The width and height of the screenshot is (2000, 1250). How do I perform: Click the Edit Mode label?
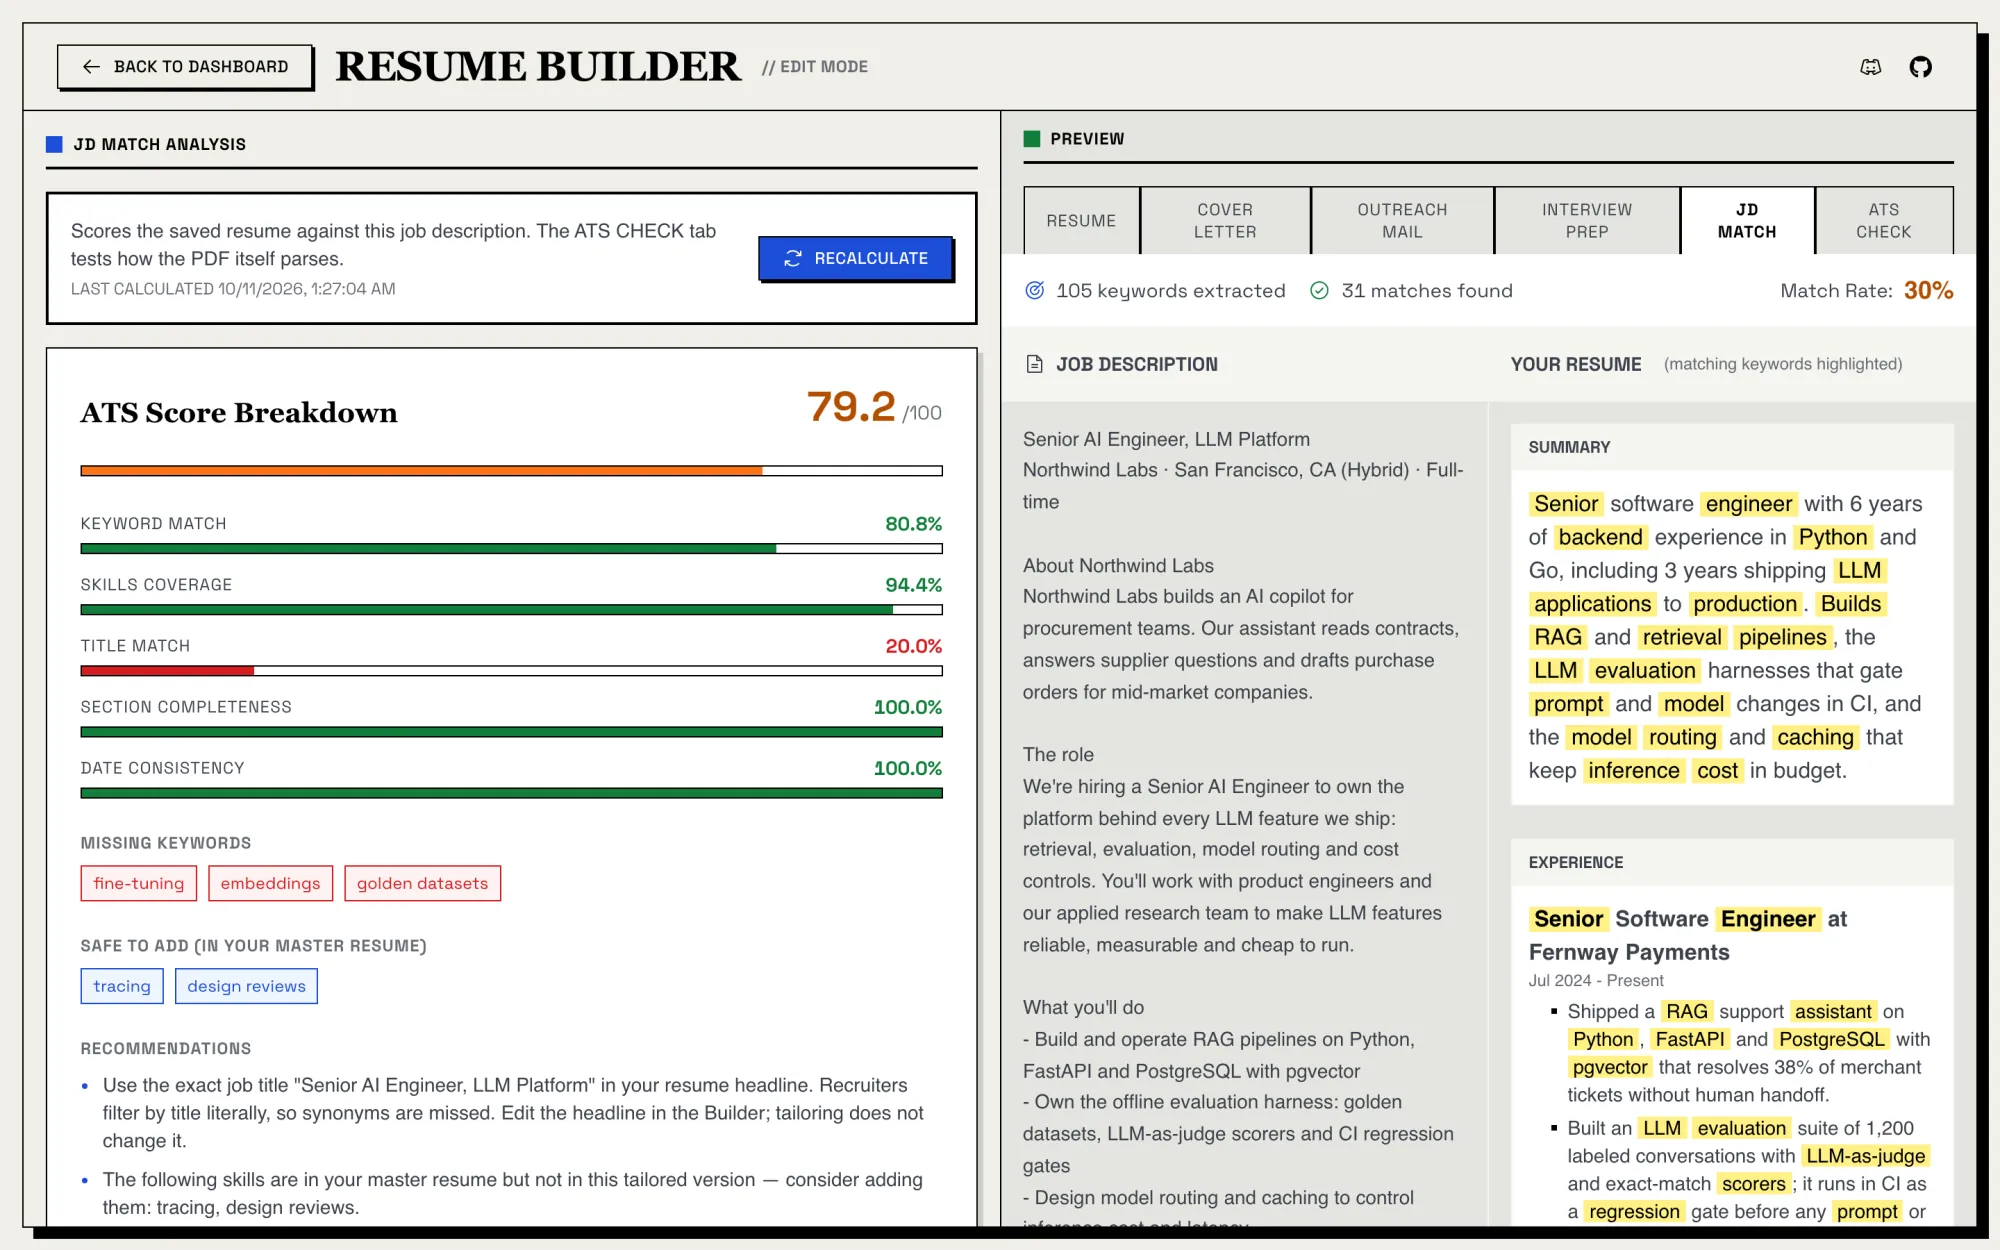(815, 67)
